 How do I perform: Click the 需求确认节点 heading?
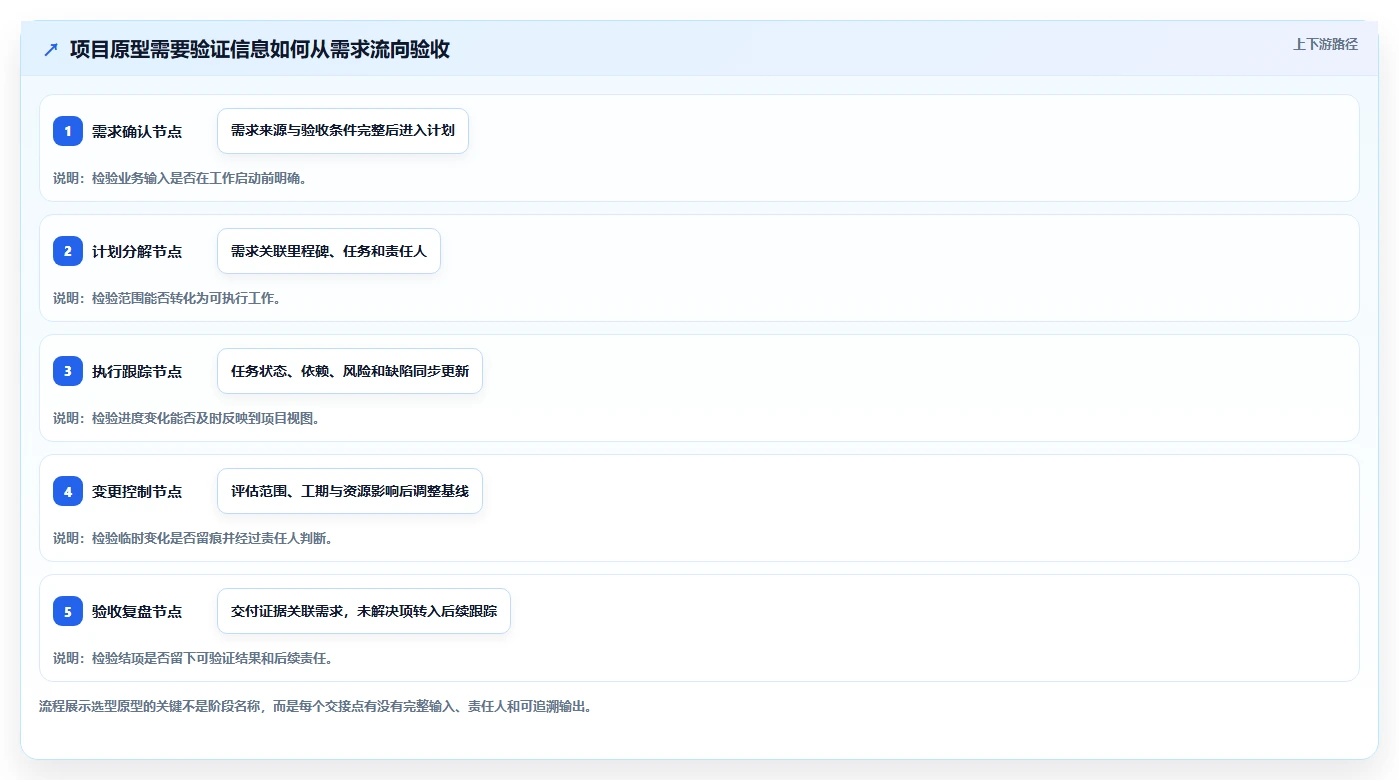click(x=137, y=132)
